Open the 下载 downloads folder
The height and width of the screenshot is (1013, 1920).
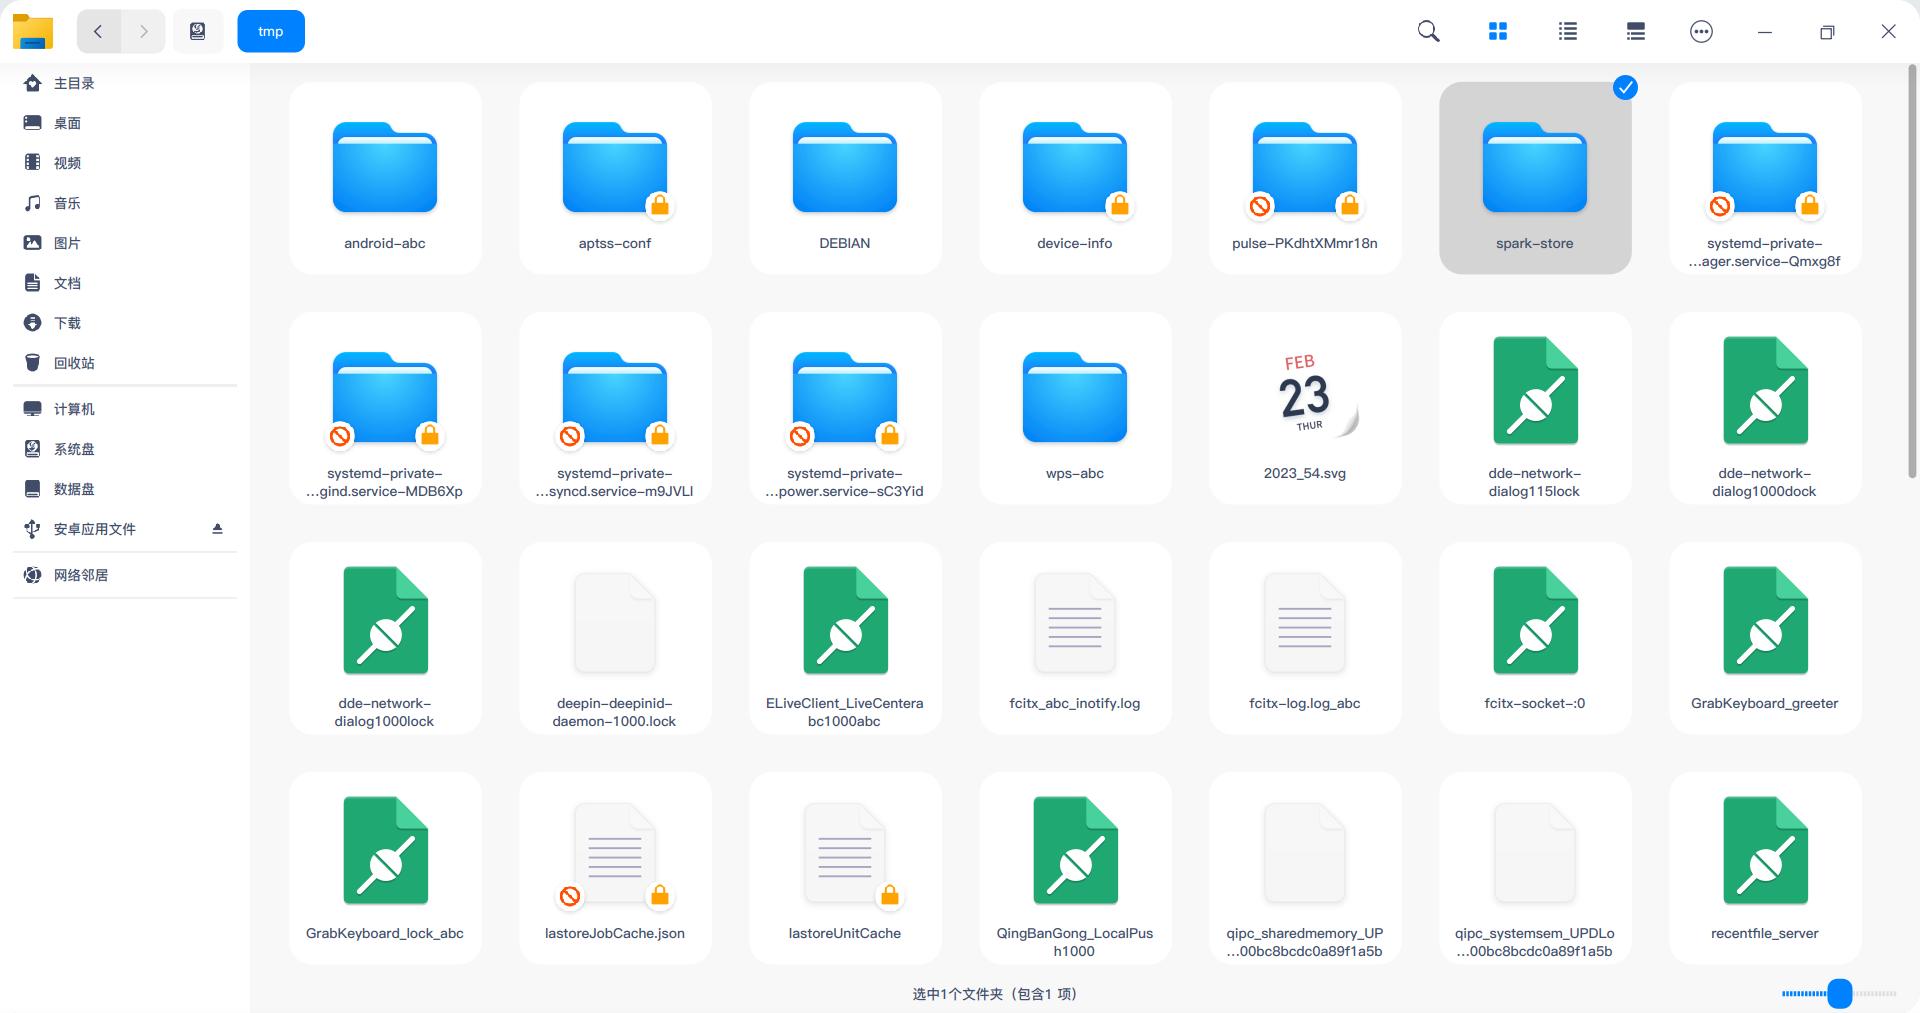click(68, 322)
